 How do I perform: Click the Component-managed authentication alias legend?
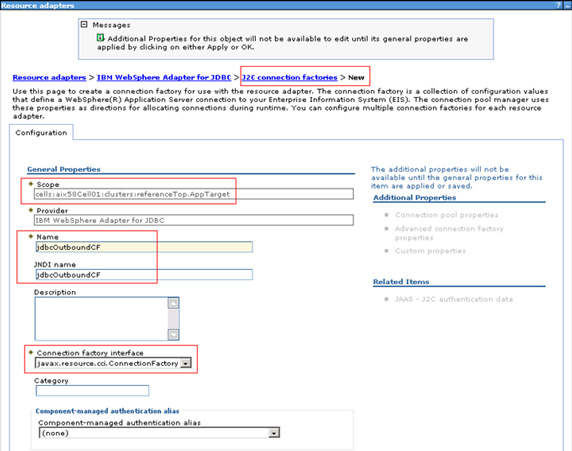(x=107, y=411)
